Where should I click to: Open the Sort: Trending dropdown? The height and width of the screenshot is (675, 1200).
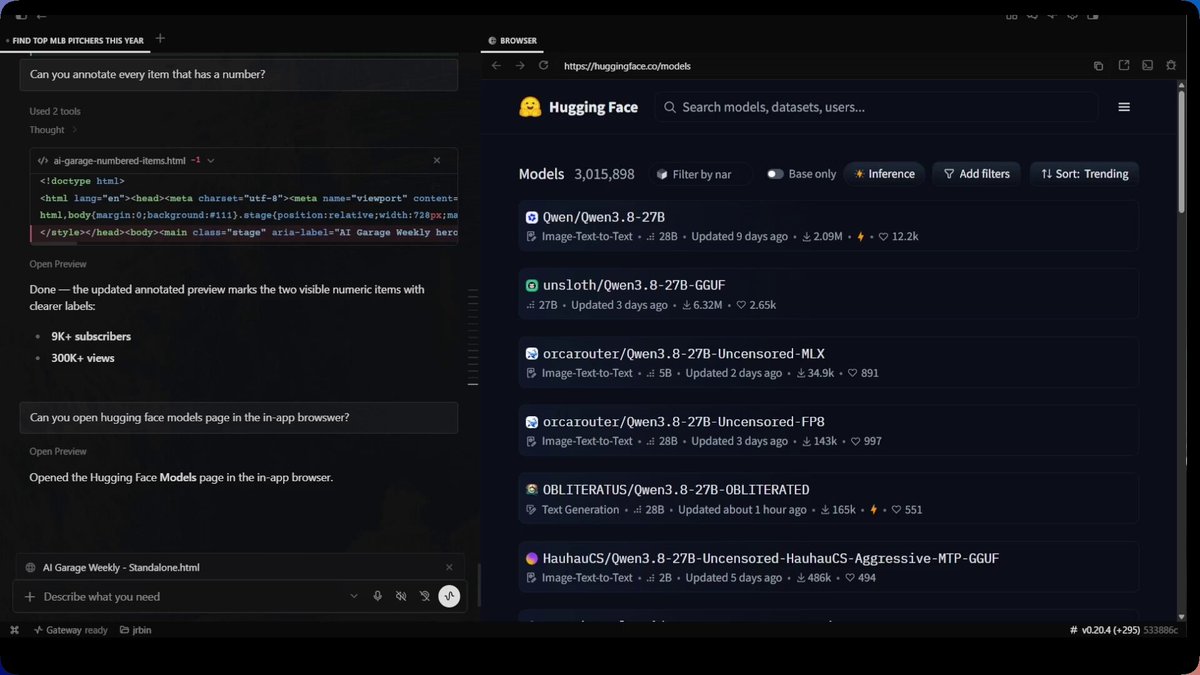pyautogui.click(x=1084, y=174)
